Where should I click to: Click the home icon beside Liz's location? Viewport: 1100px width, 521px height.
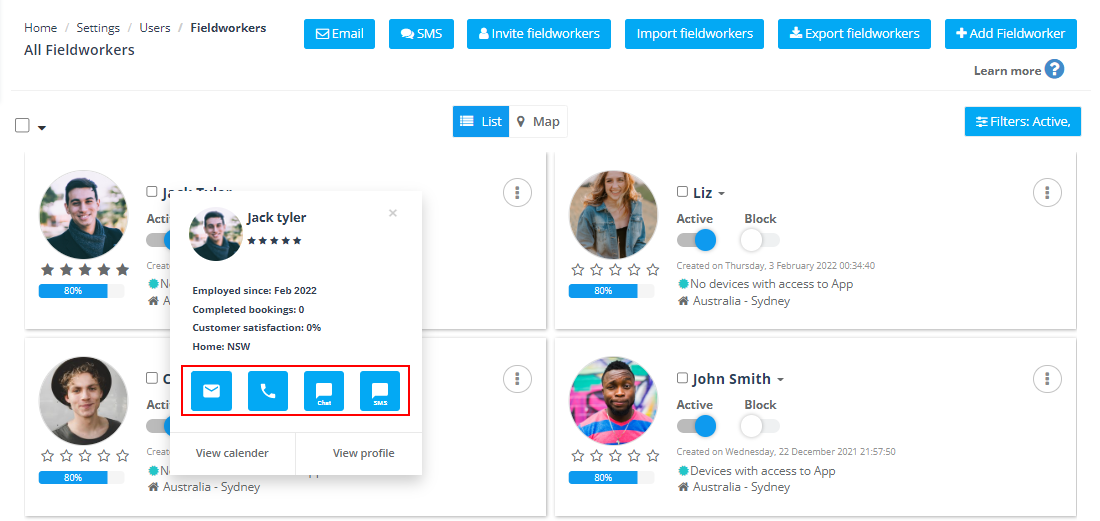pos(683,301)
